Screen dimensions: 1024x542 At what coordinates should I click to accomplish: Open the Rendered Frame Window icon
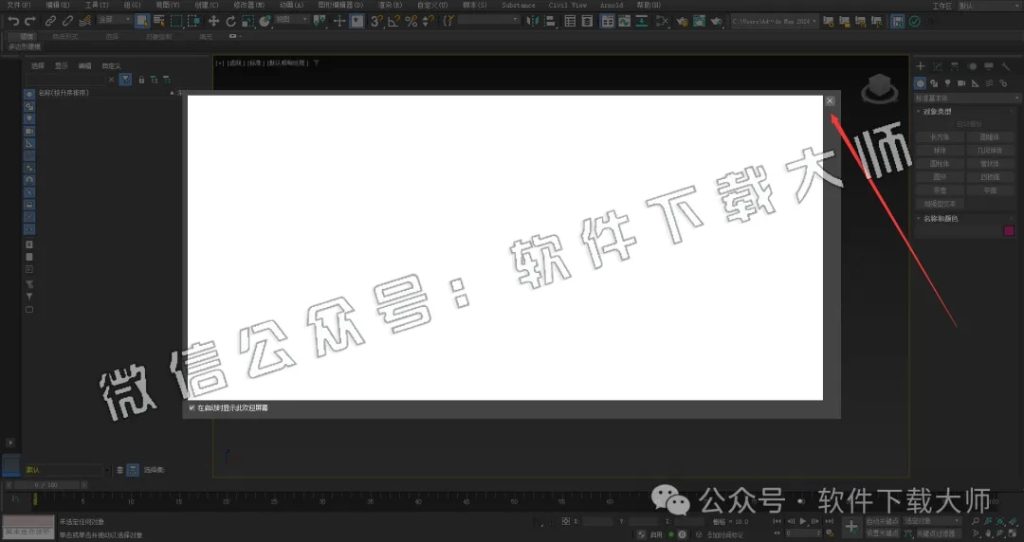pyautogui.click(x=699, y=22)
